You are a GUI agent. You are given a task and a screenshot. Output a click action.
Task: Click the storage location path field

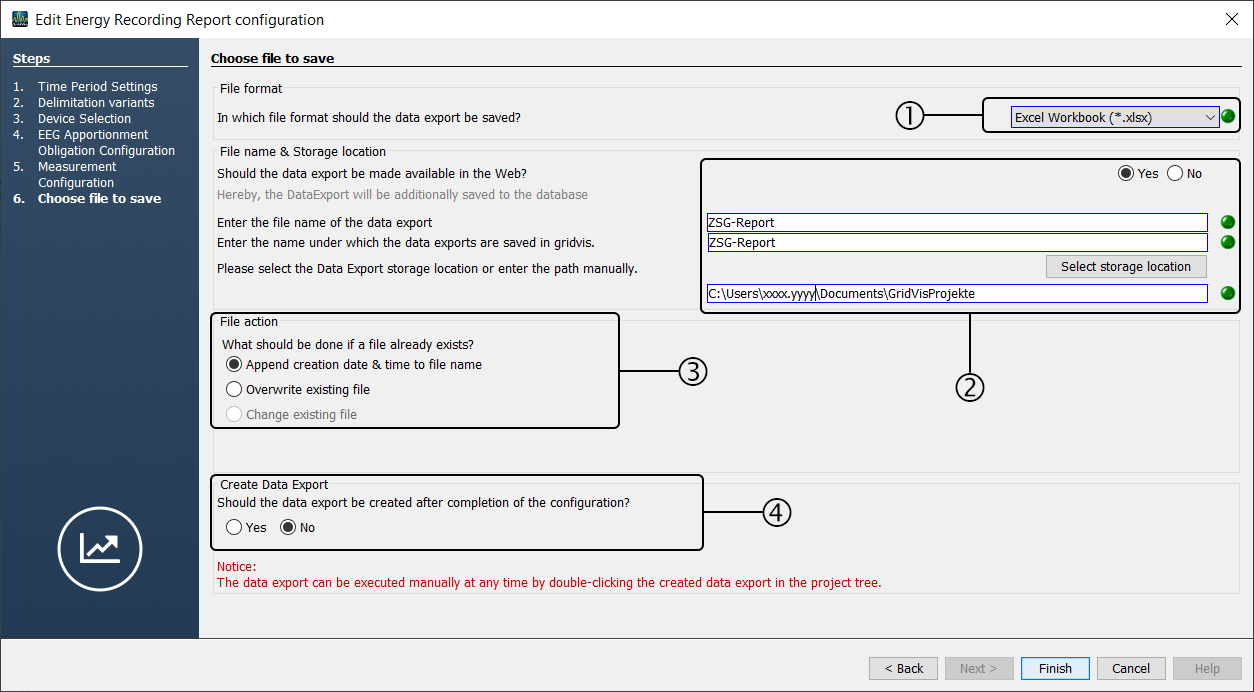956,294
